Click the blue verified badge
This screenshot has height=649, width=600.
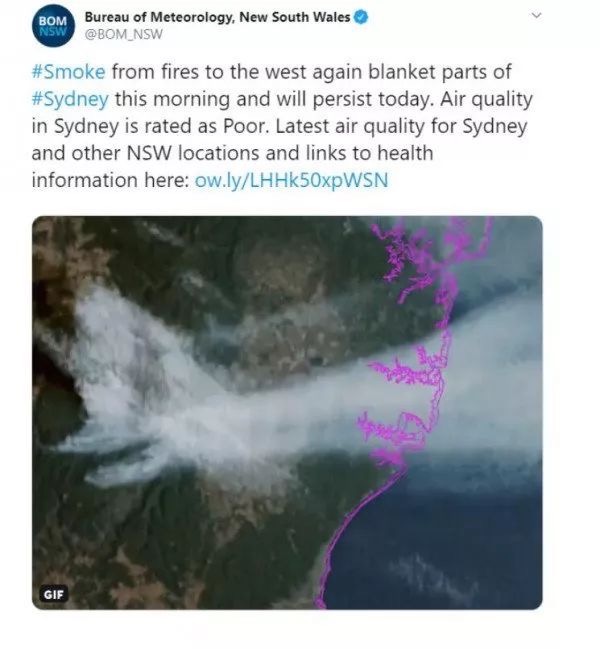(361, 17)
